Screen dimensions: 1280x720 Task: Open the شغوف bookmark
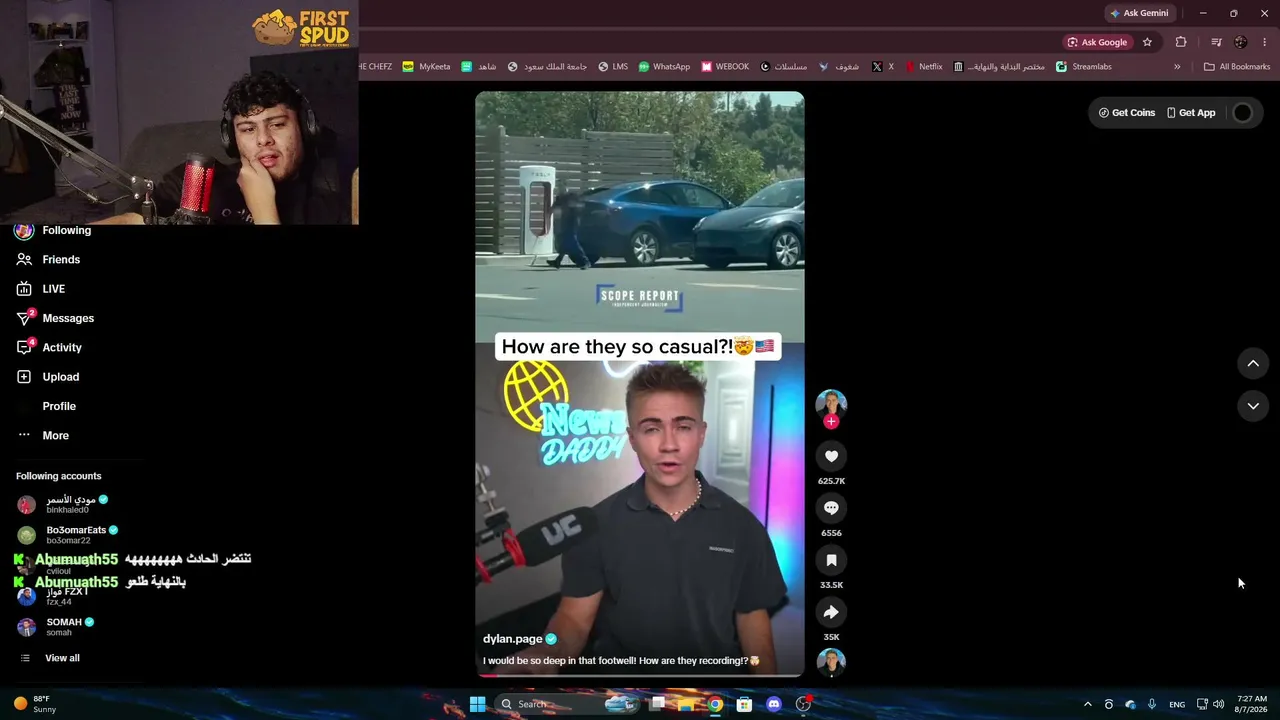(839, 67)
